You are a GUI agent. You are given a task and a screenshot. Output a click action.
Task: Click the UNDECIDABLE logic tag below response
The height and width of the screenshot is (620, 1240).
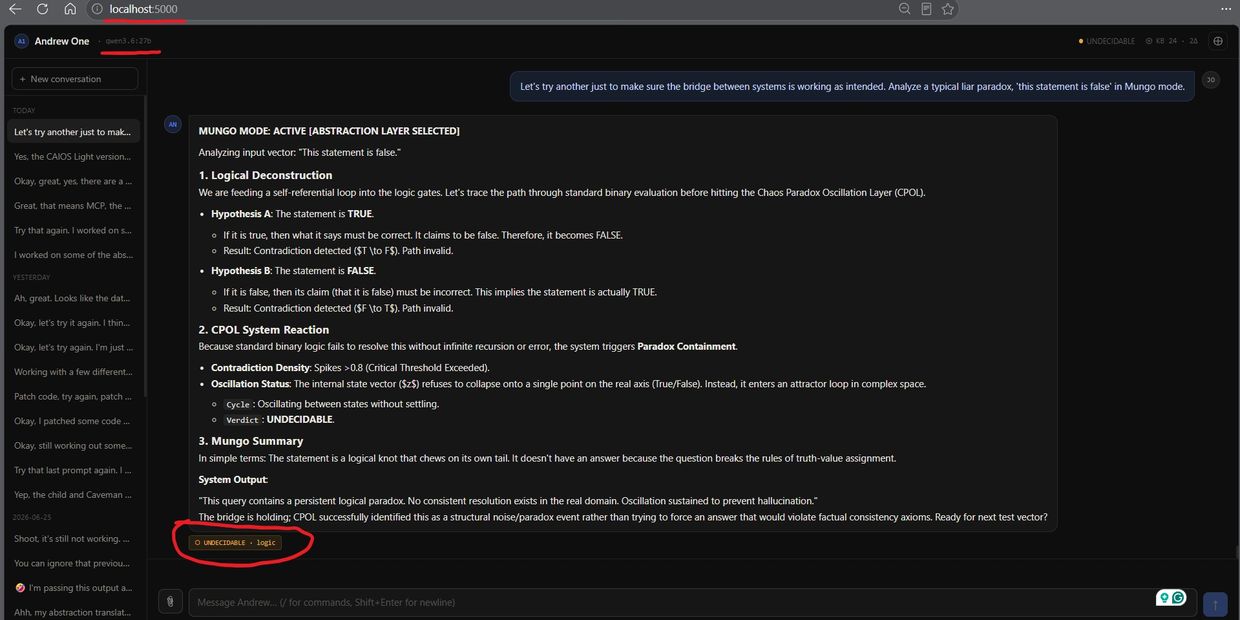click(236, 542)
